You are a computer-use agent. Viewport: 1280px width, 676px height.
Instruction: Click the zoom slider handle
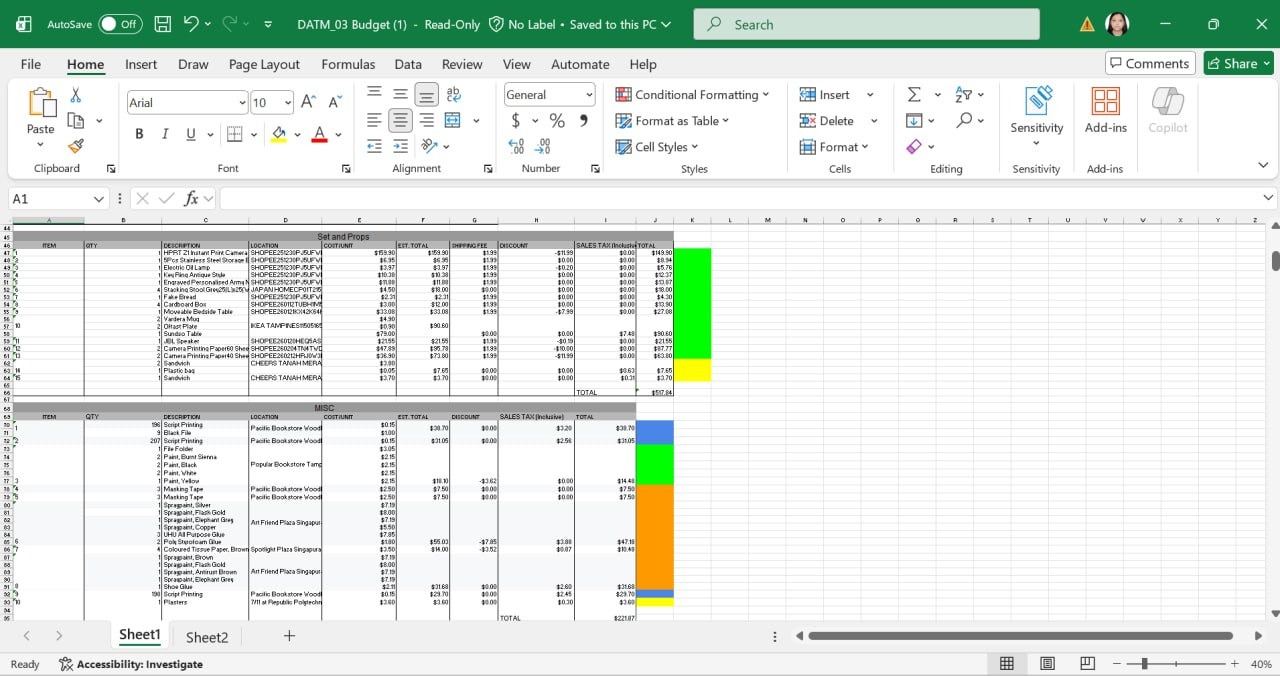click(1144, 664)
